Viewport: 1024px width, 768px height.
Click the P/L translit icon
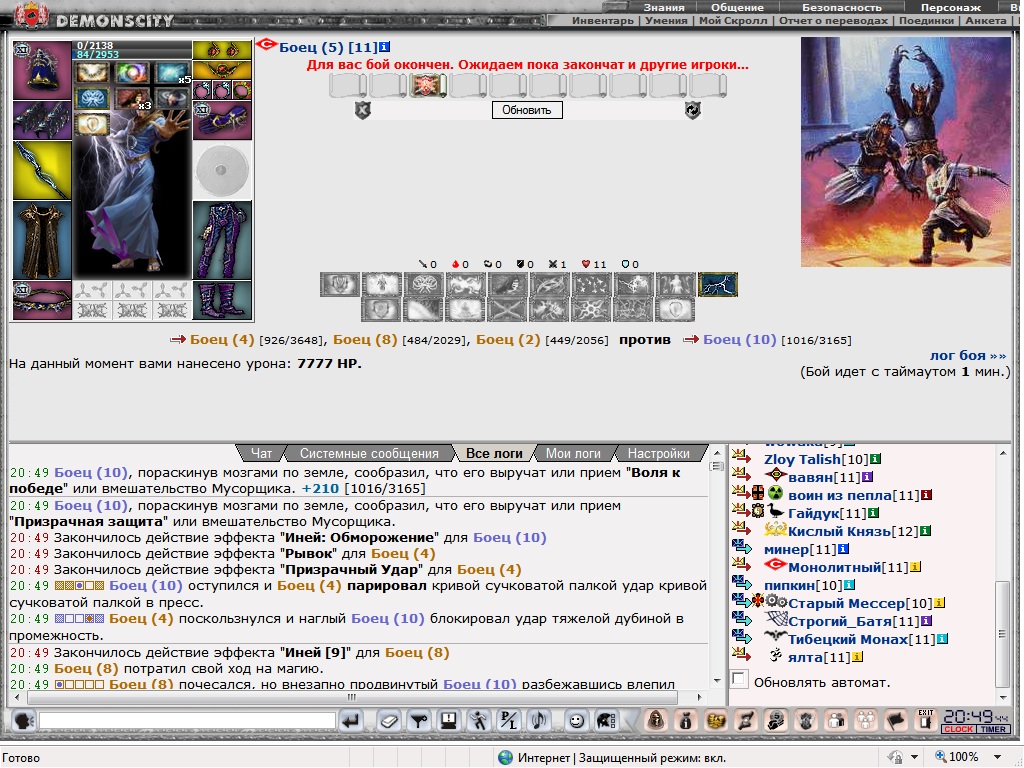coord(509,721)
